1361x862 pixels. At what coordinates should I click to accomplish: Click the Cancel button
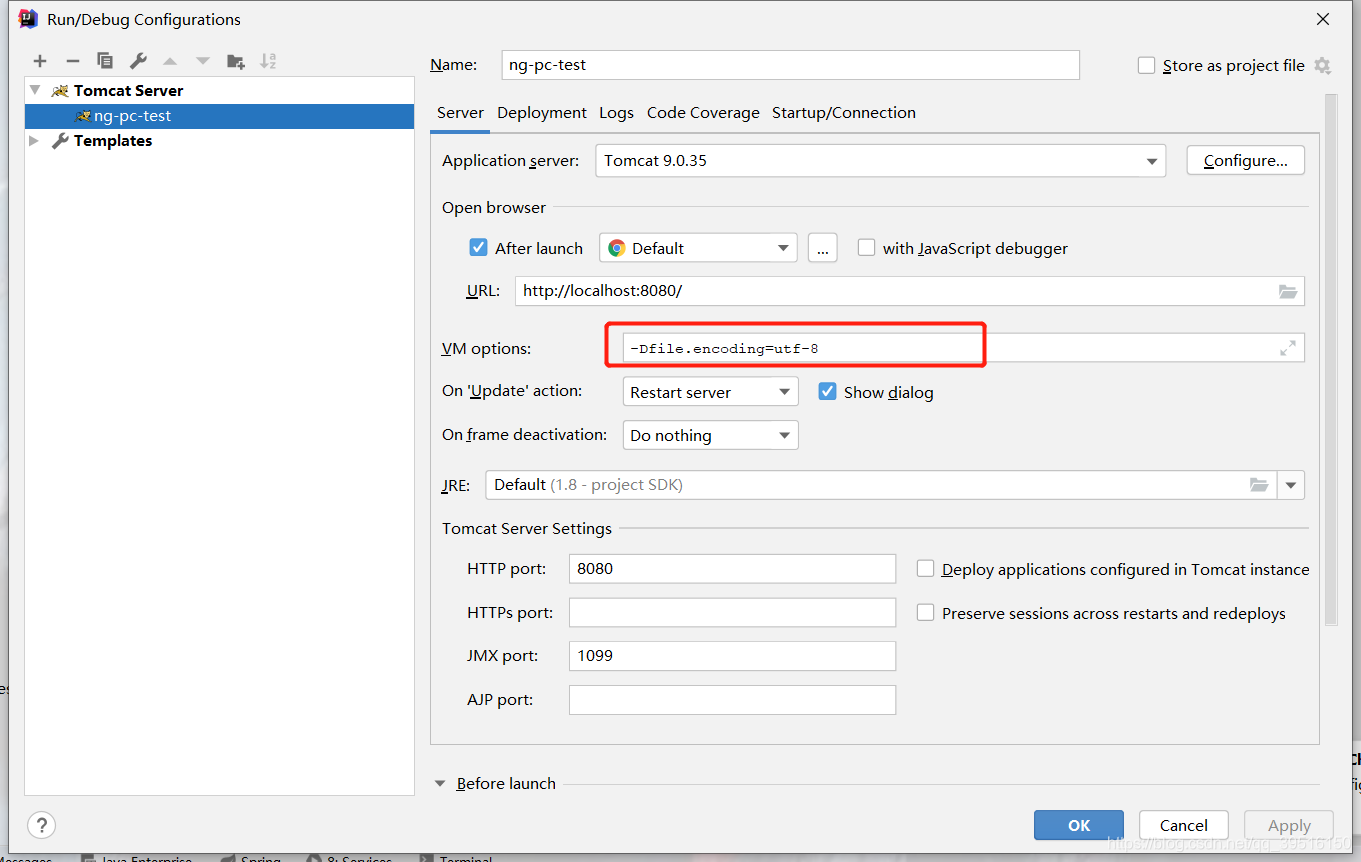pyautogui.click(x=1184, y=825)
